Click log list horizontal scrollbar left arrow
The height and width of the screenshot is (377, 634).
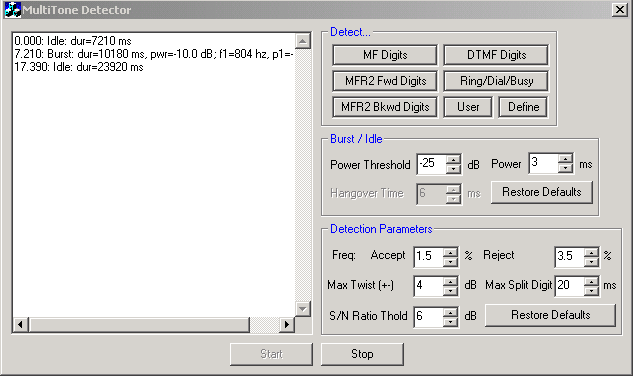point(20,324)
